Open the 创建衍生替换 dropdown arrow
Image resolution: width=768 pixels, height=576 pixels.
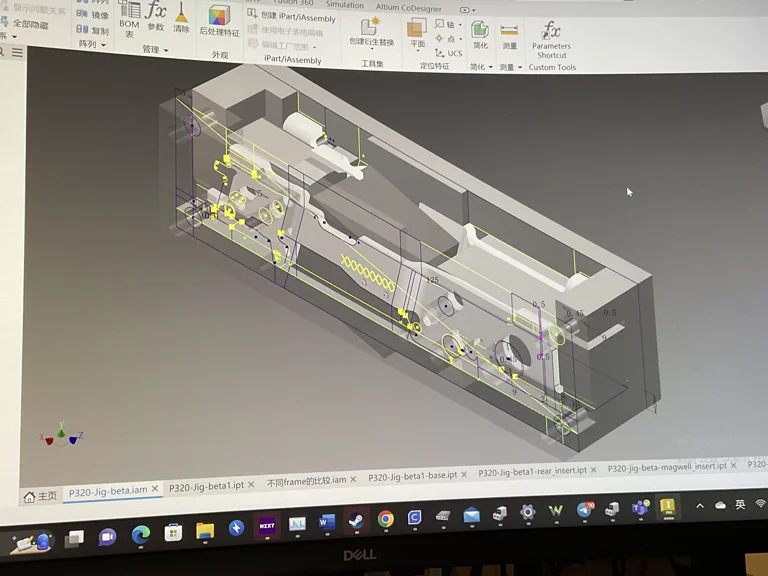pyautogui.click(x=371, y=49)
